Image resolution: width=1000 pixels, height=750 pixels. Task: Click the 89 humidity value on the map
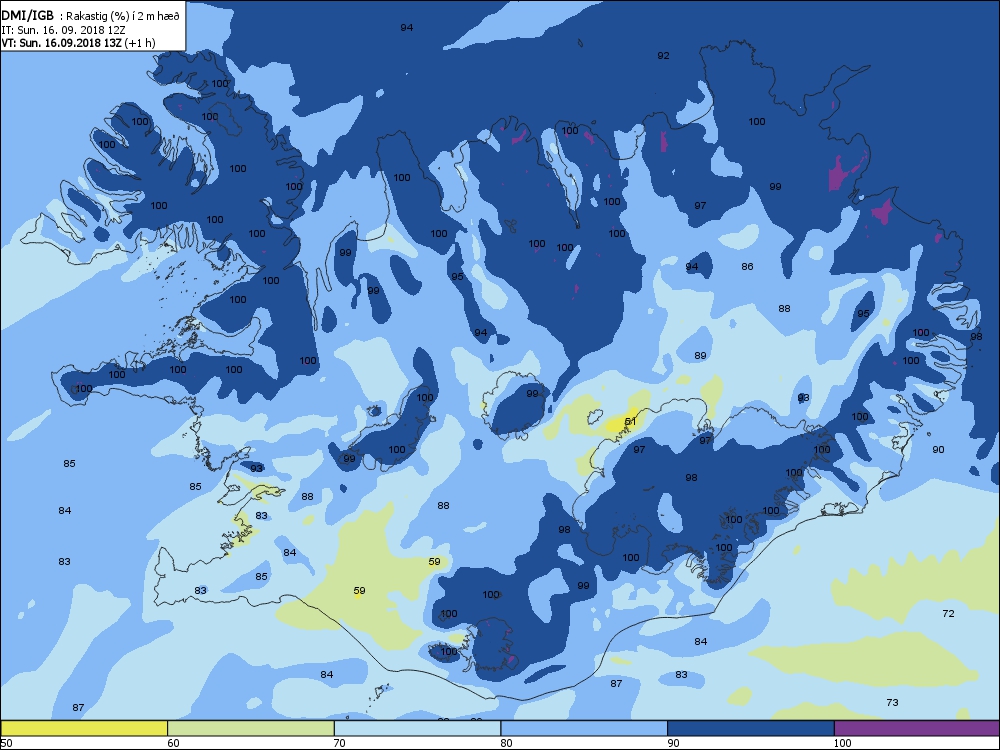(x=700, y=355)
